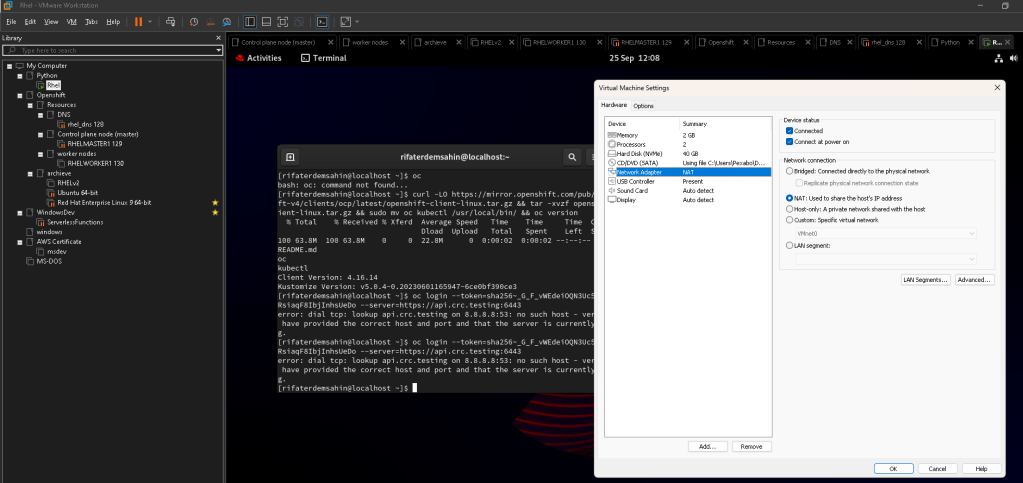Click the LAN Segments... button
This screenshot has width=1023, height=483.
point(925,279)
